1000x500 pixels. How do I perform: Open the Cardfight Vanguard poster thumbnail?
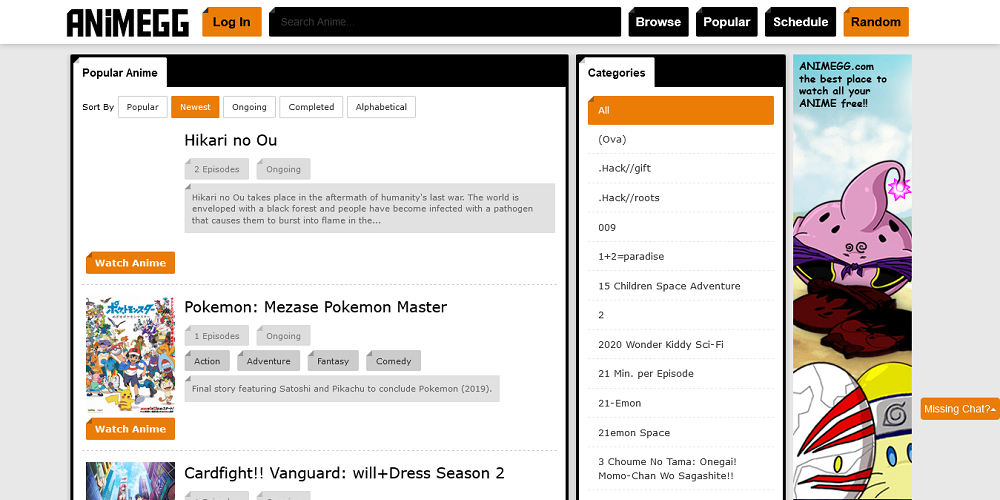pos(130,481)
